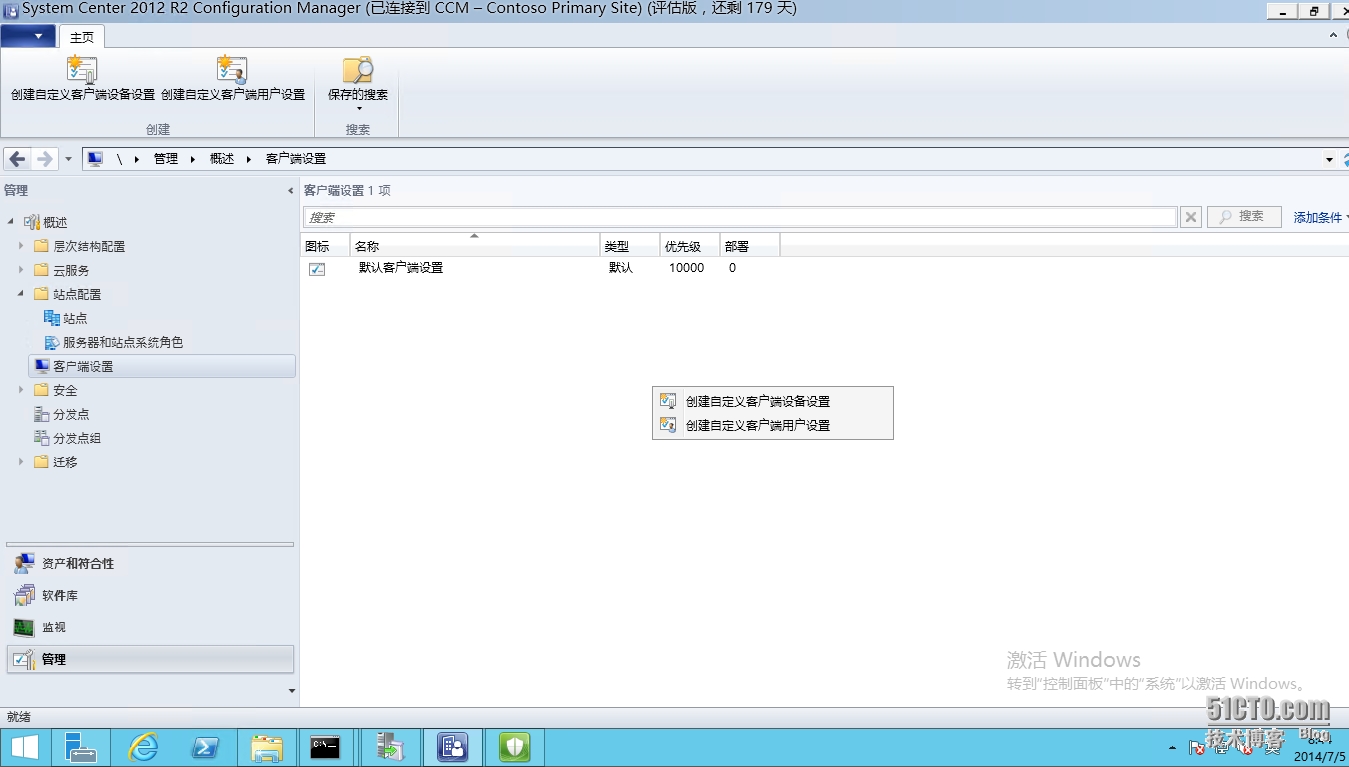The height and width of the screenshot is (767, 1349).
Task: Click the 创建自定义客户端用户设置 ribbon icon
Action: tap(232, 69)
